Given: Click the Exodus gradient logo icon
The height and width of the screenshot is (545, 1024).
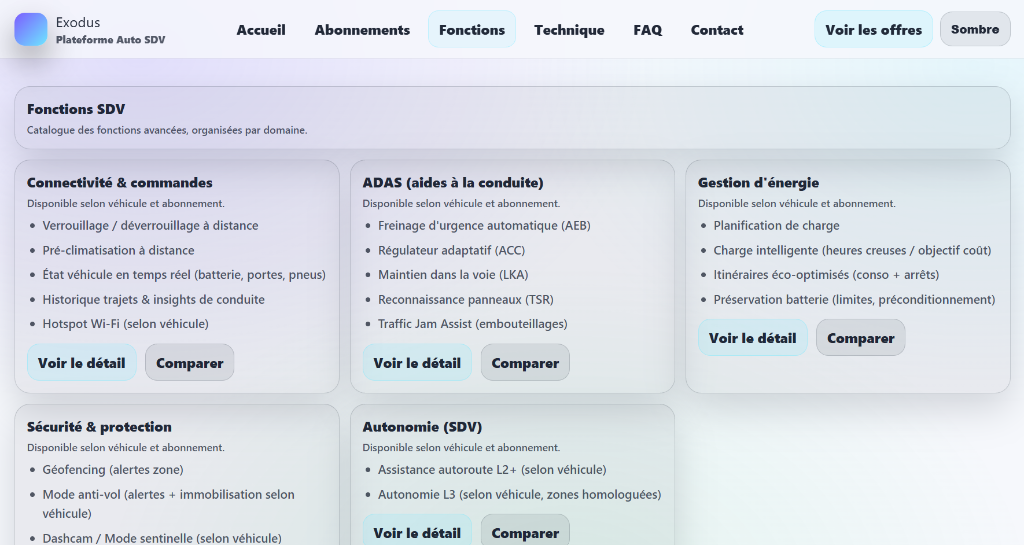Looking at the screenshot, I should pos(31,29).
